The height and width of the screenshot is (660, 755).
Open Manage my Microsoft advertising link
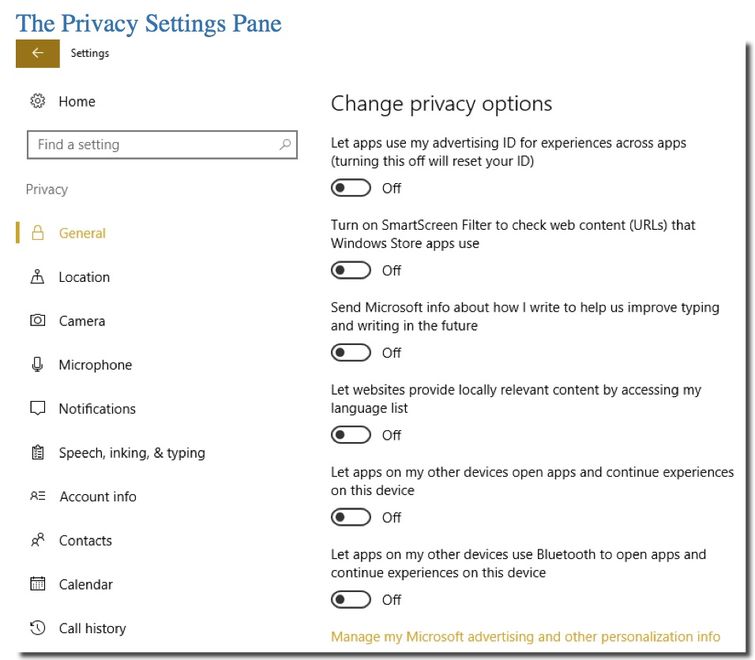coord(525,637)
